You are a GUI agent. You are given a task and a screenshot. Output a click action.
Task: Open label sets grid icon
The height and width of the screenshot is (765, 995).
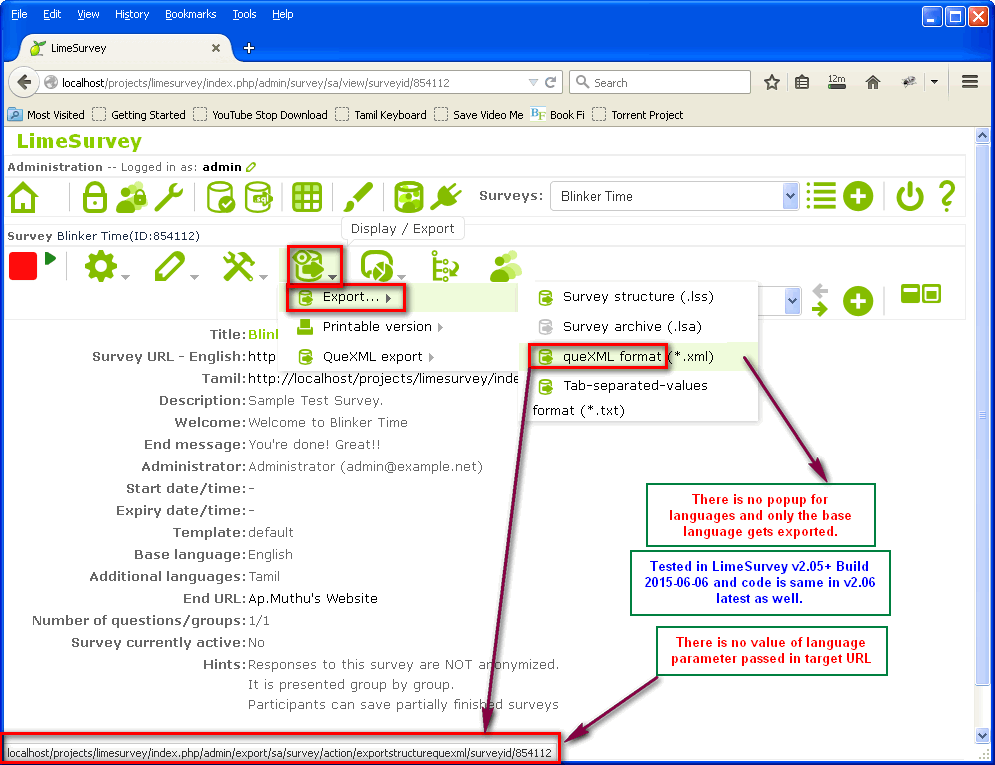[x=306, y=197]
